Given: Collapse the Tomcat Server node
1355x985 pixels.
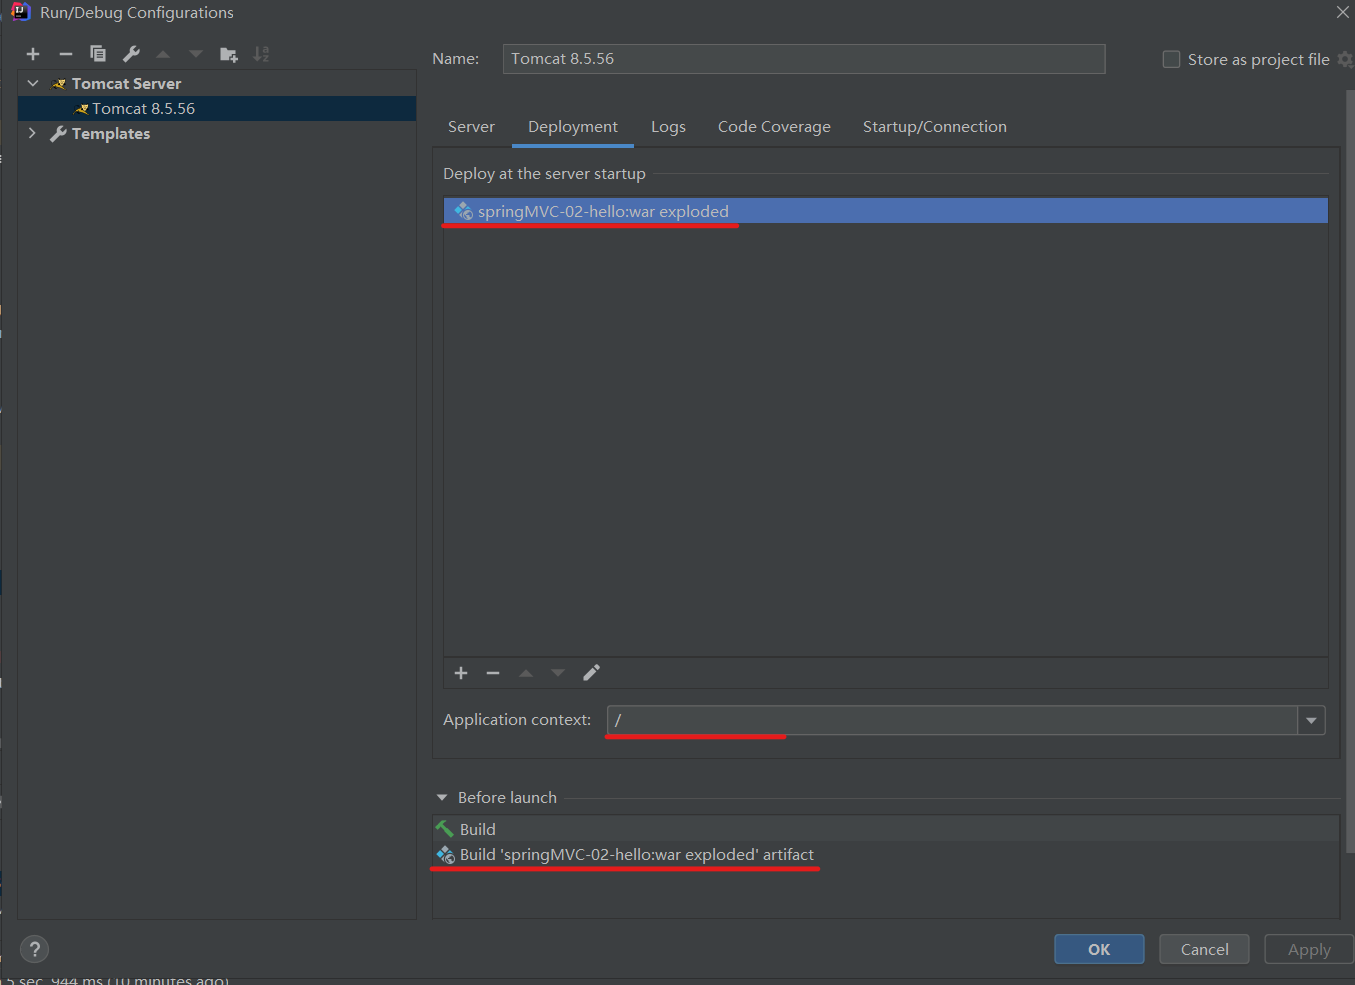Looking at the screenshot, I should tap(32, 83).
